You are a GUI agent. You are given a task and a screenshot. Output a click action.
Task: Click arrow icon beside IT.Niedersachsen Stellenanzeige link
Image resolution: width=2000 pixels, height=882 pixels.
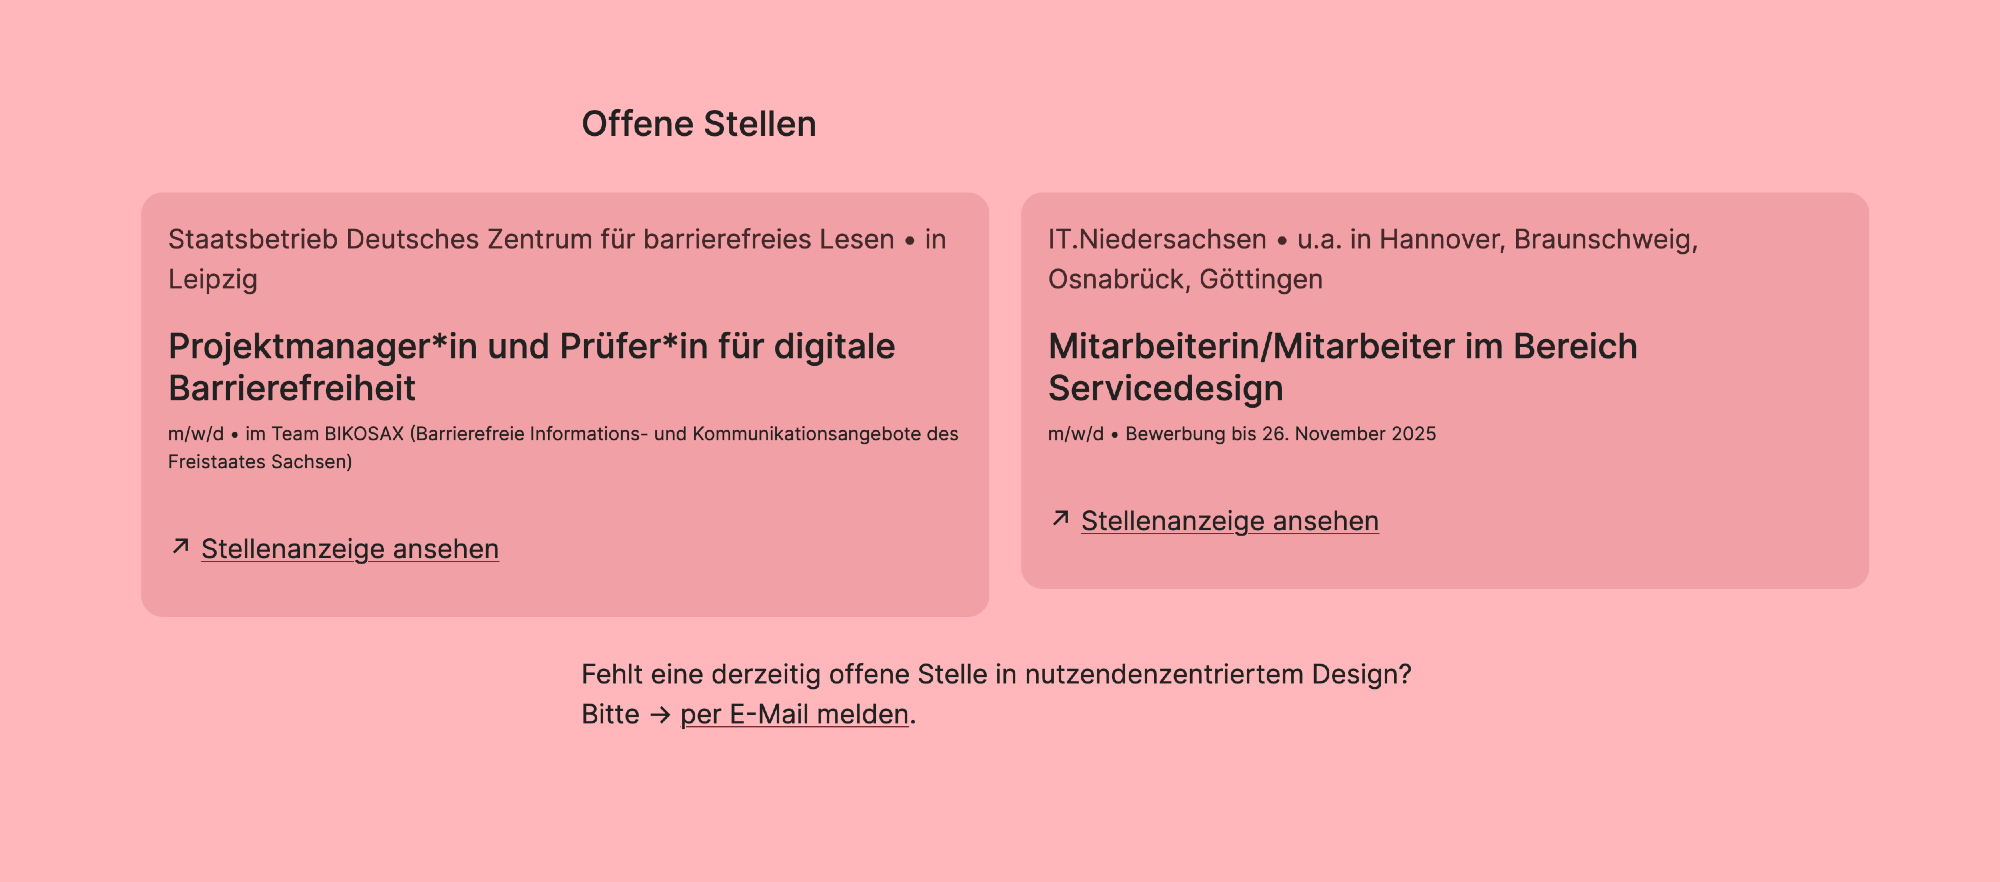tap(1060, 519)
